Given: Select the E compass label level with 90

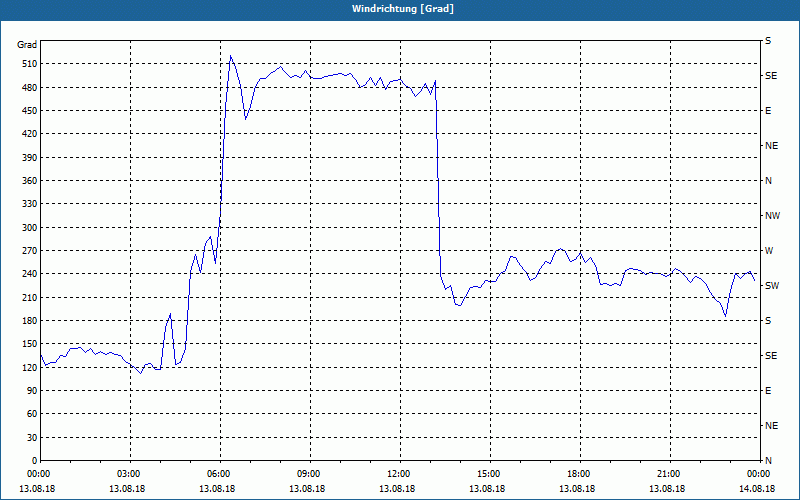Looking at the screenshot, I should click(768, 391).
